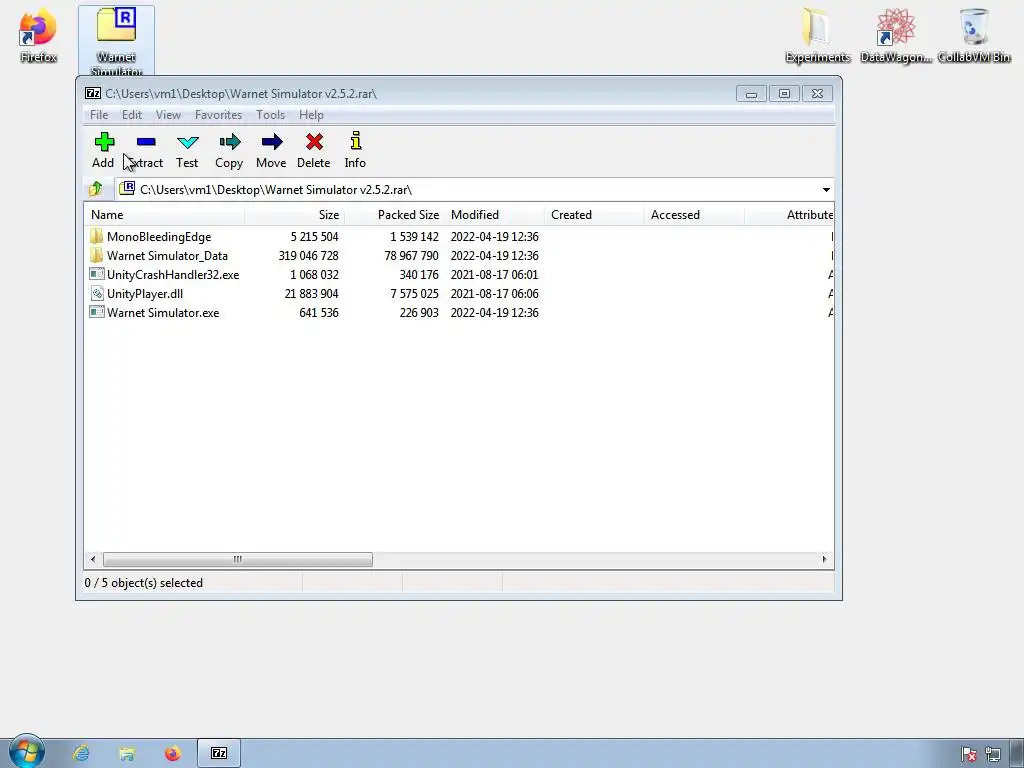Viewport: 1024px width, 768px height.
Task: Open Windows Explorer from taskbar
Action: 127,753
